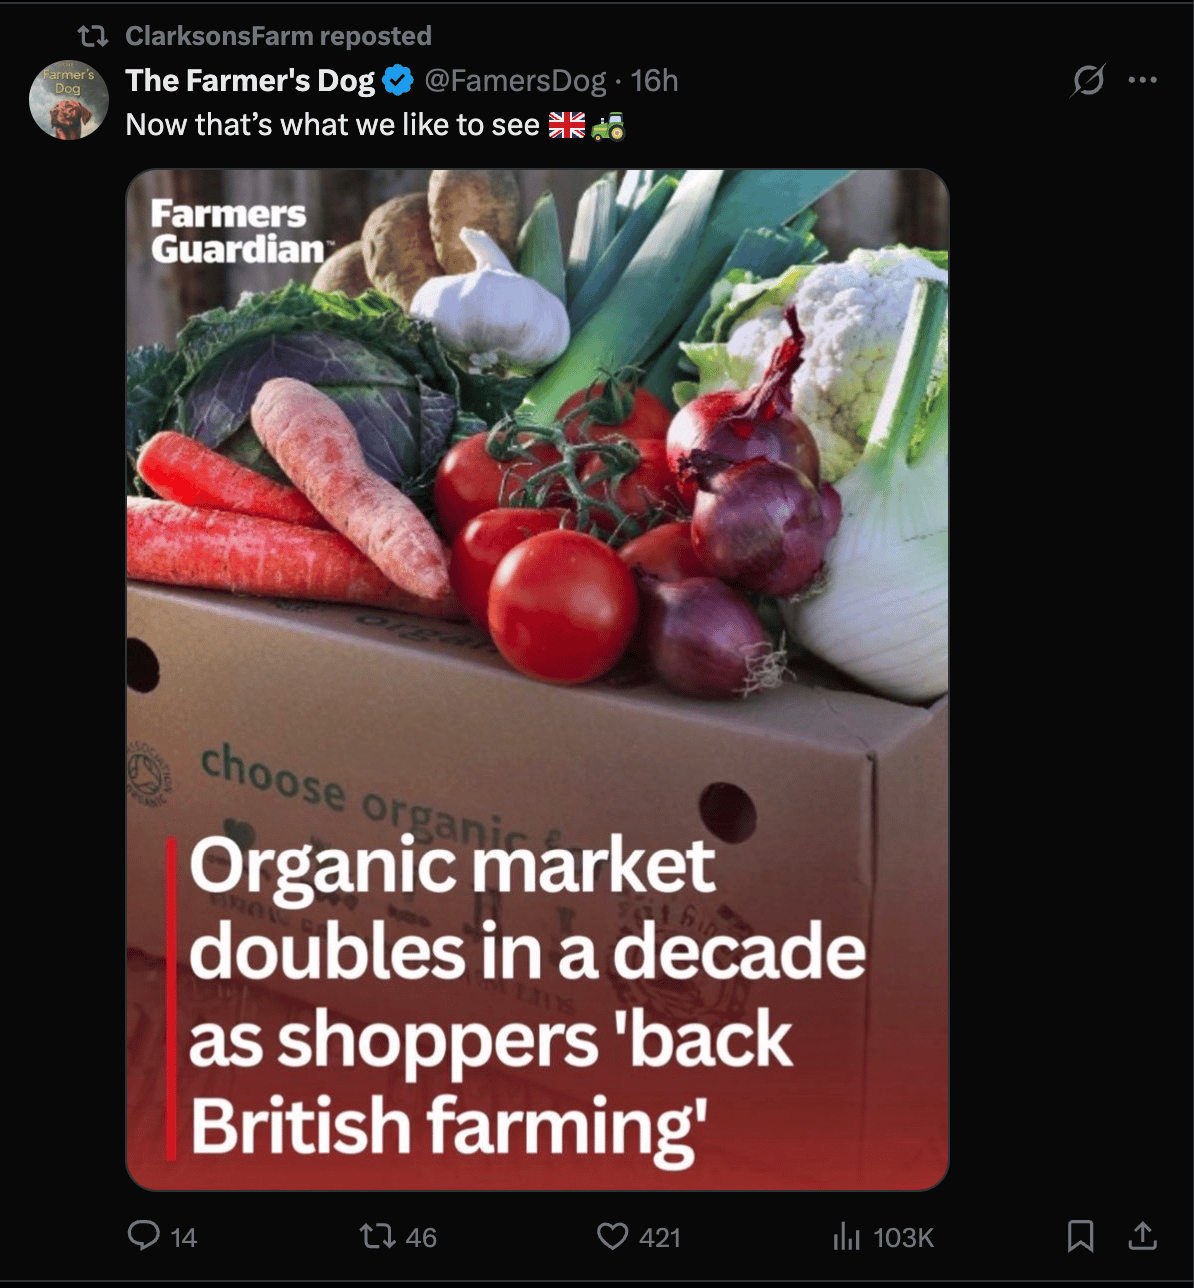Click repost arrows icon beside ClarksonsFarm
Image resolution: width=1194 pixels, height=1288 pixels.
[93, 37]
